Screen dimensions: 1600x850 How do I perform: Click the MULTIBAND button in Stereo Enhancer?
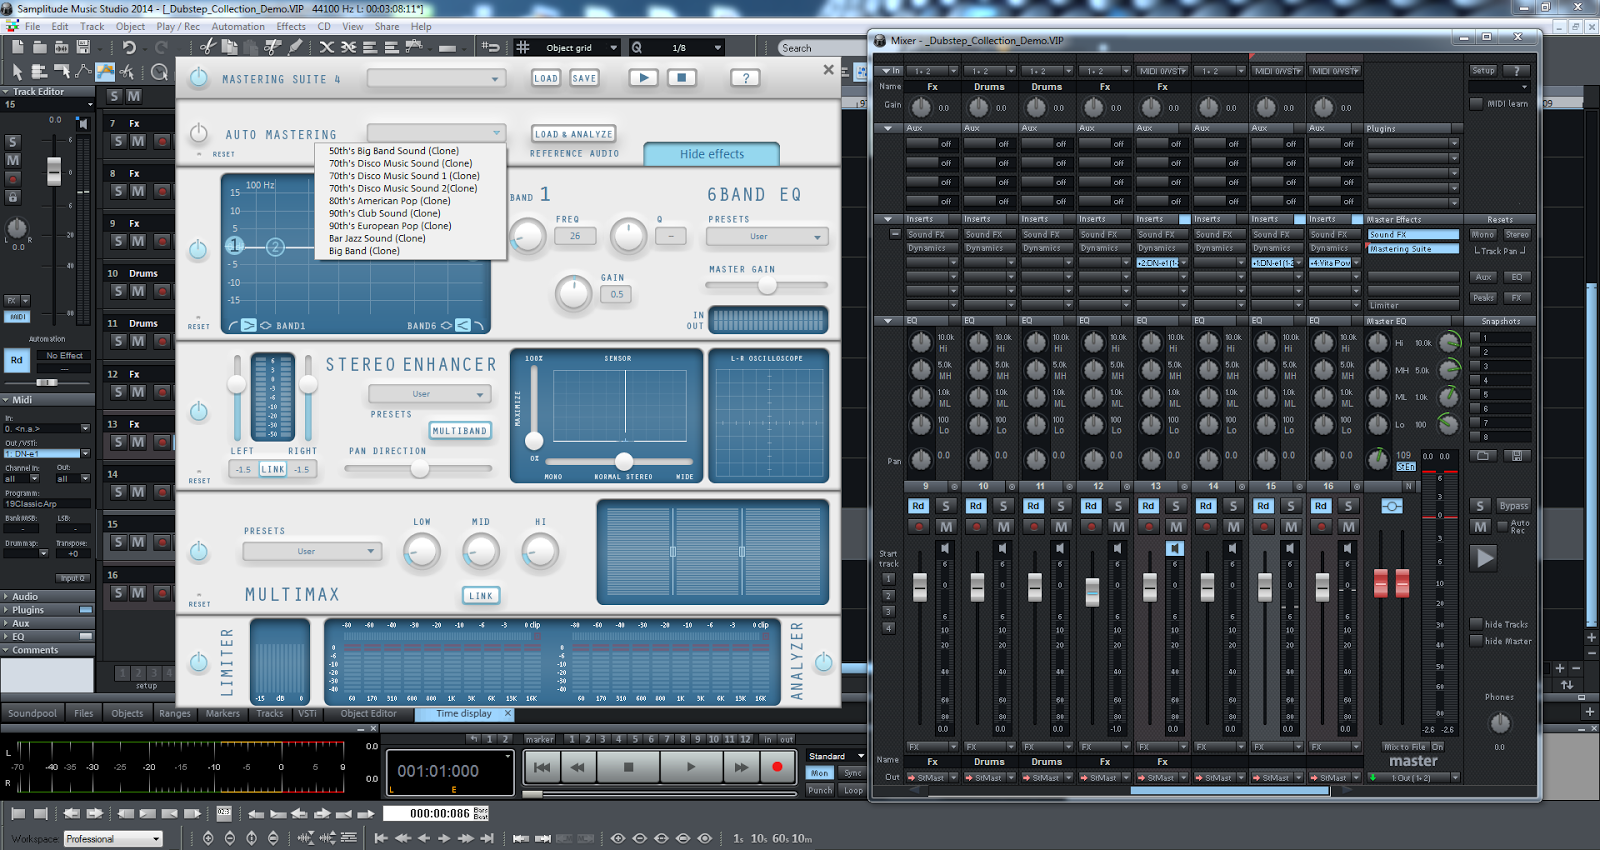(x=460, y=430)
